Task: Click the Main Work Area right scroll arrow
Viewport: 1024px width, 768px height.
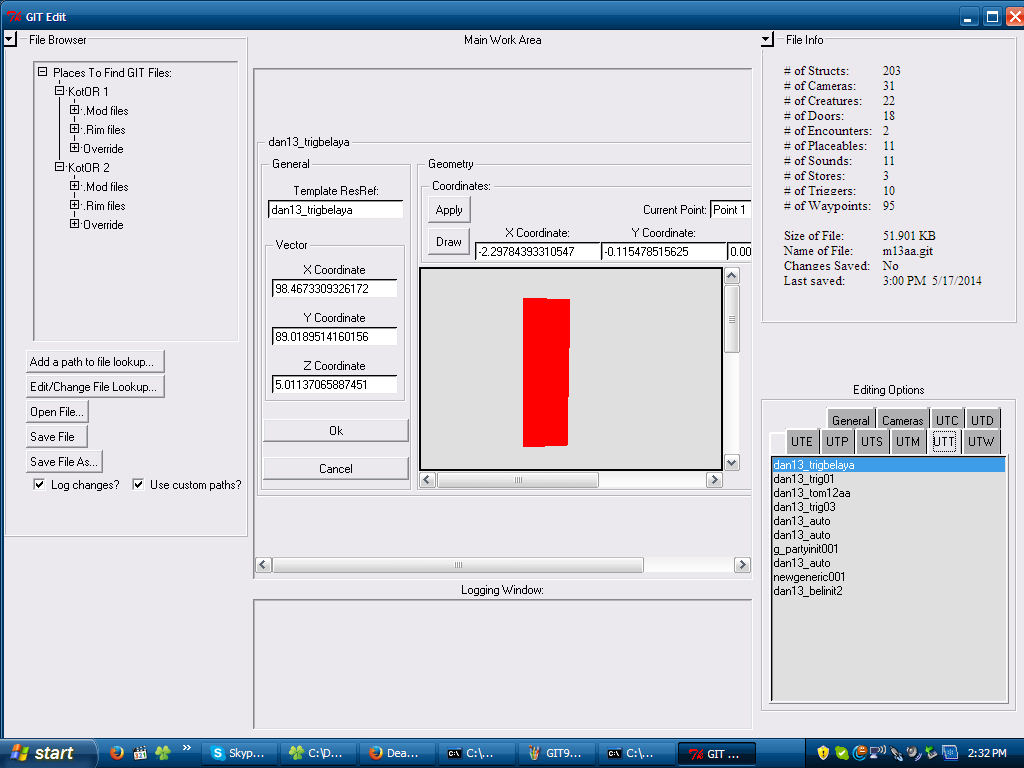Action: coord(742,565)
